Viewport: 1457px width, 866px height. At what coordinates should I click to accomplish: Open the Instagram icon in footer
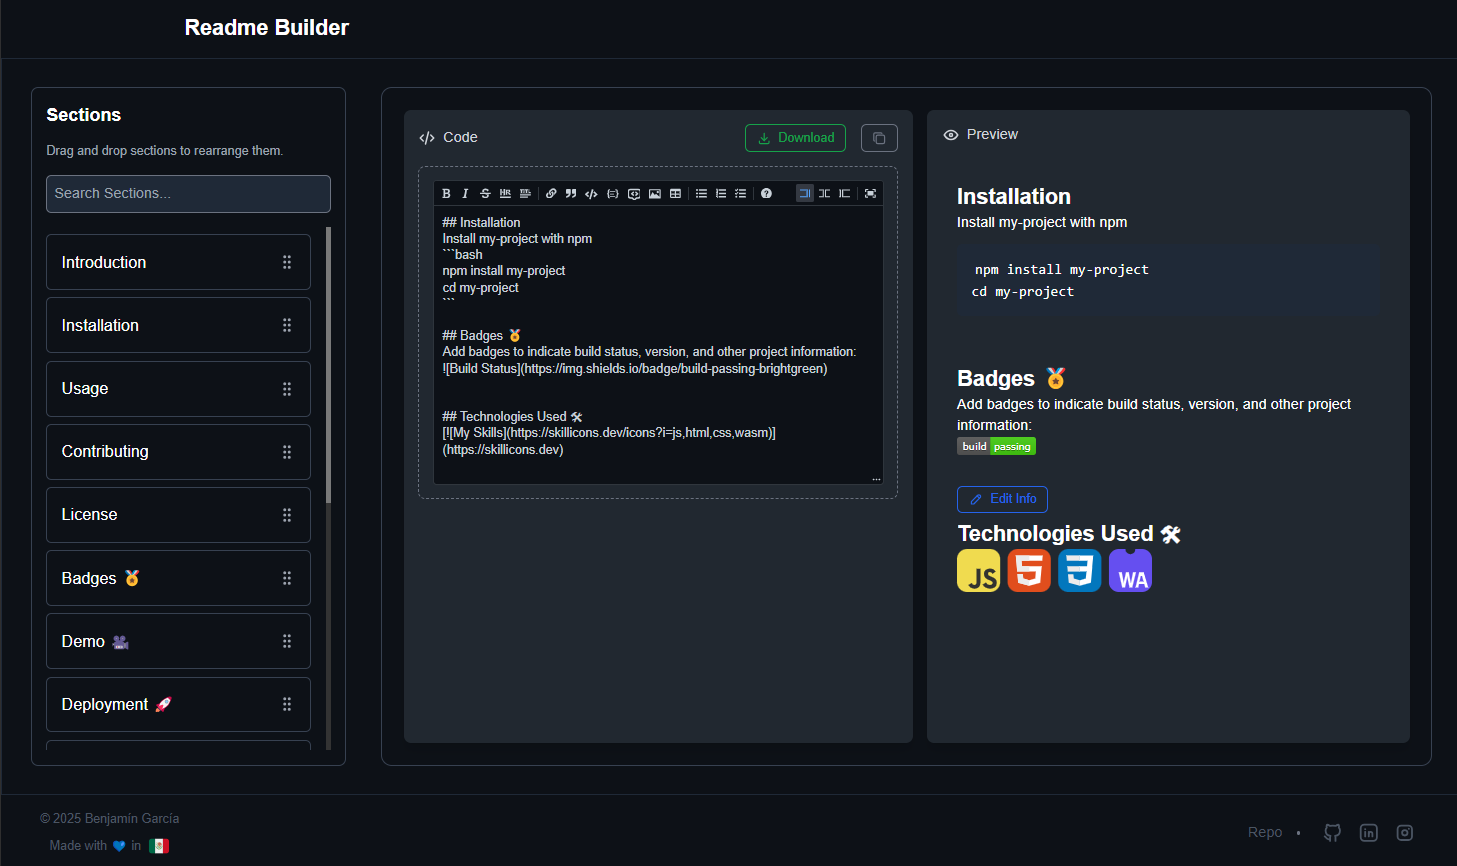[x=1405, y=833]
